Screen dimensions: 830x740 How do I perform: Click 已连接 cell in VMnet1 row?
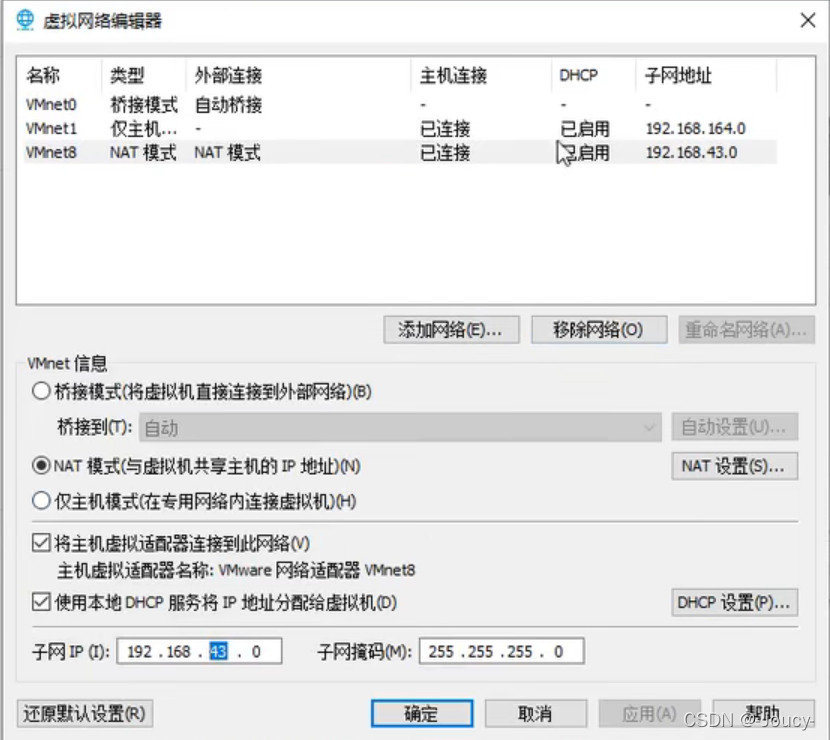pyautogui.click(x=445, y=128)
